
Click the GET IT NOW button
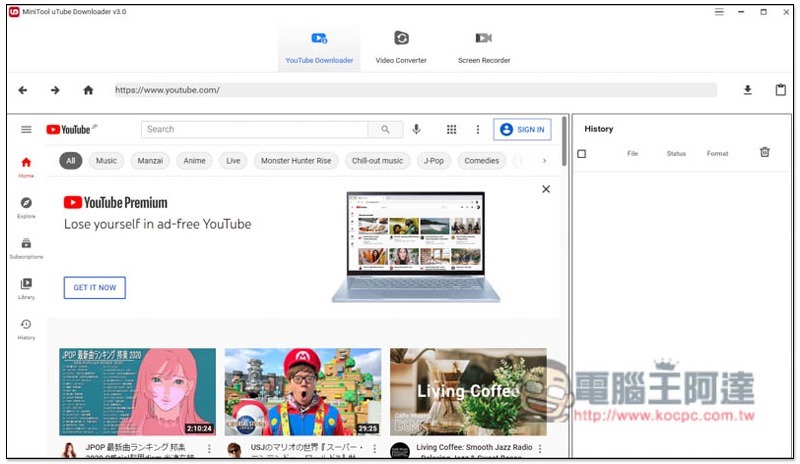94,288
